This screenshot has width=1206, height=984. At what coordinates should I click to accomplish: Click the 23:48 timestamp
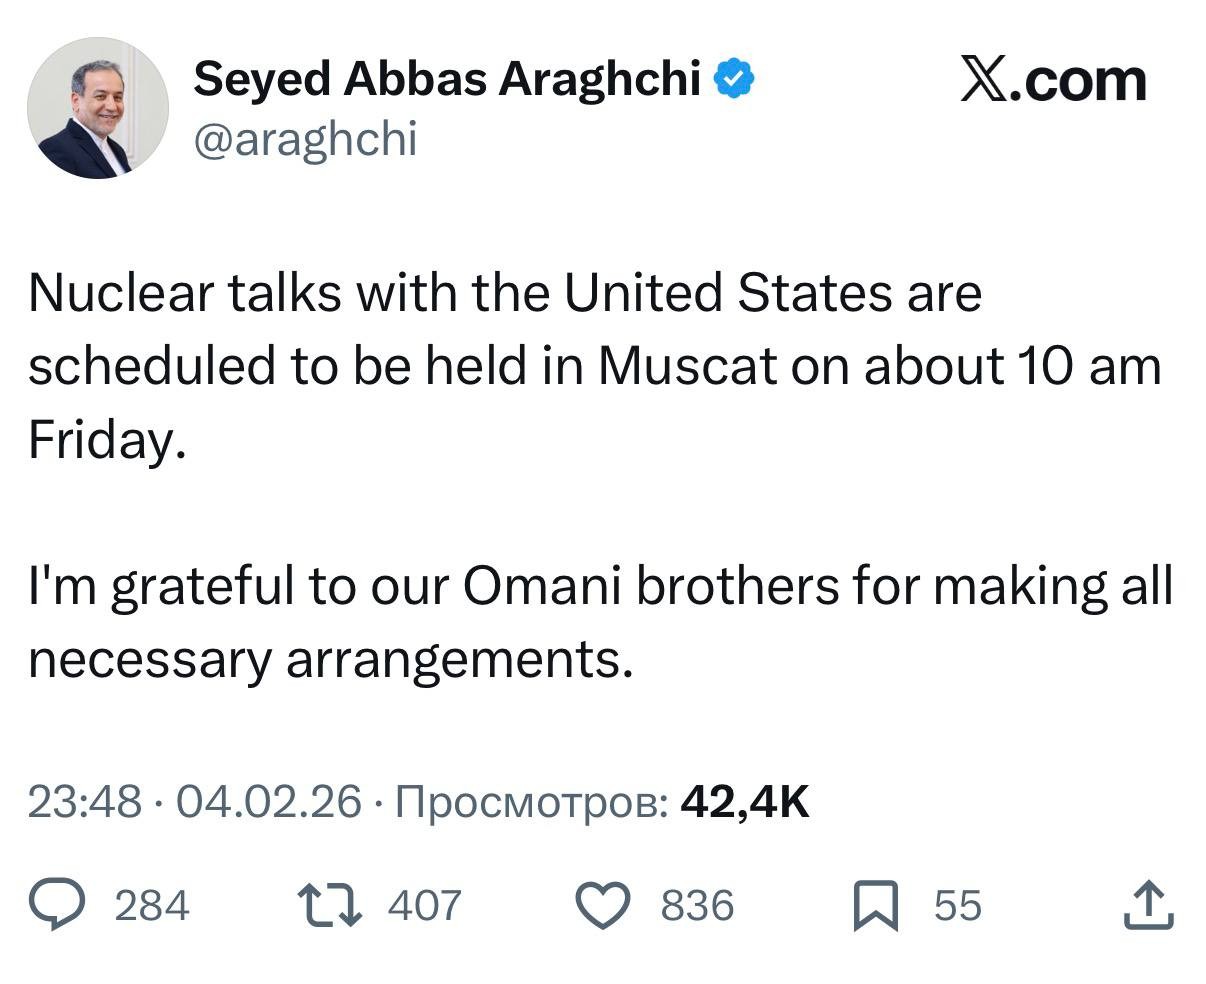[x=84, y=801]
